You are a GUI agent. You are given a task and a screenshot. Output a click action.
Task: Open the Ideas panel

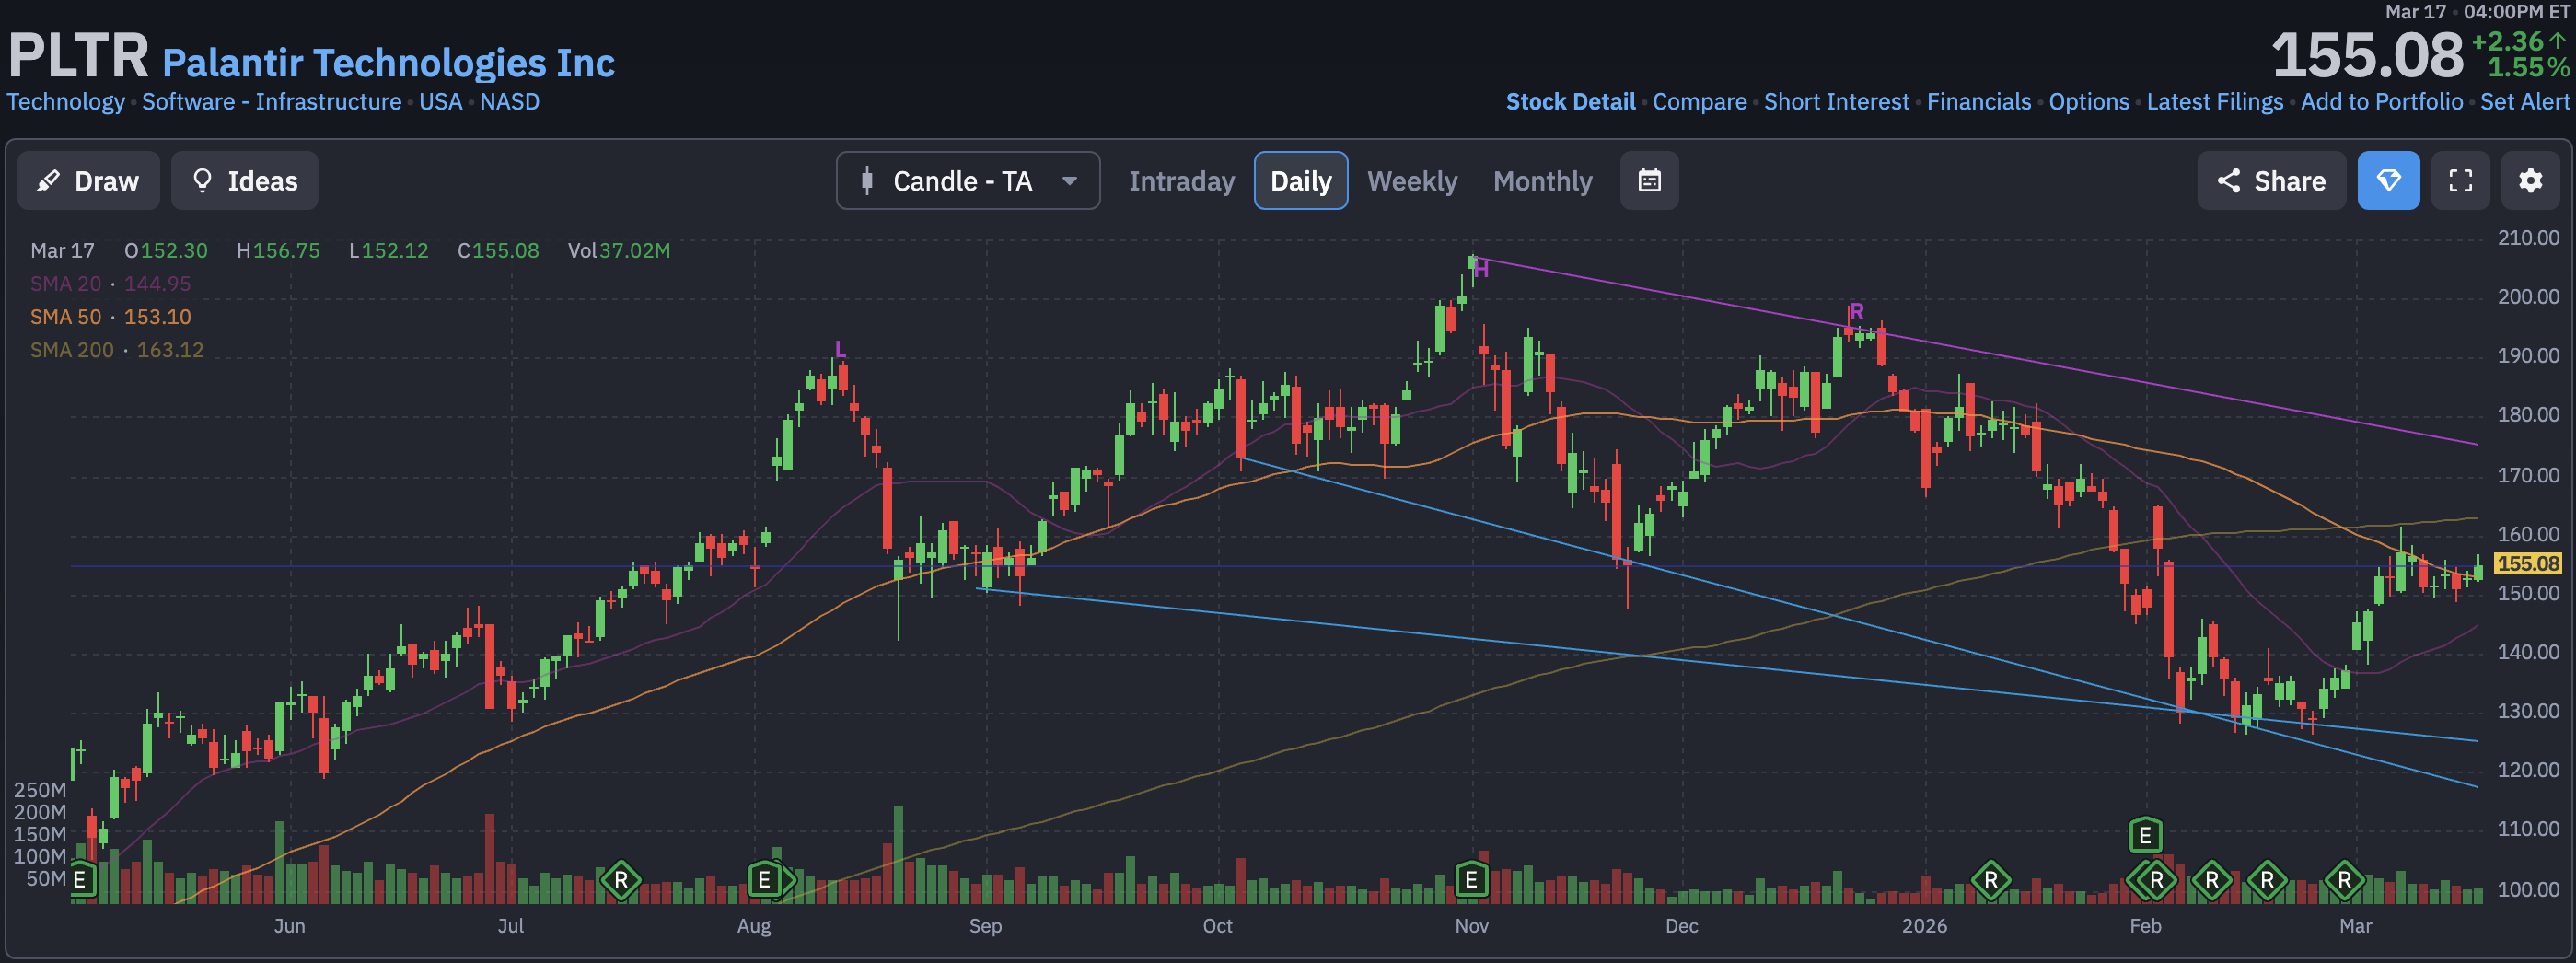[x=244, y=181]
